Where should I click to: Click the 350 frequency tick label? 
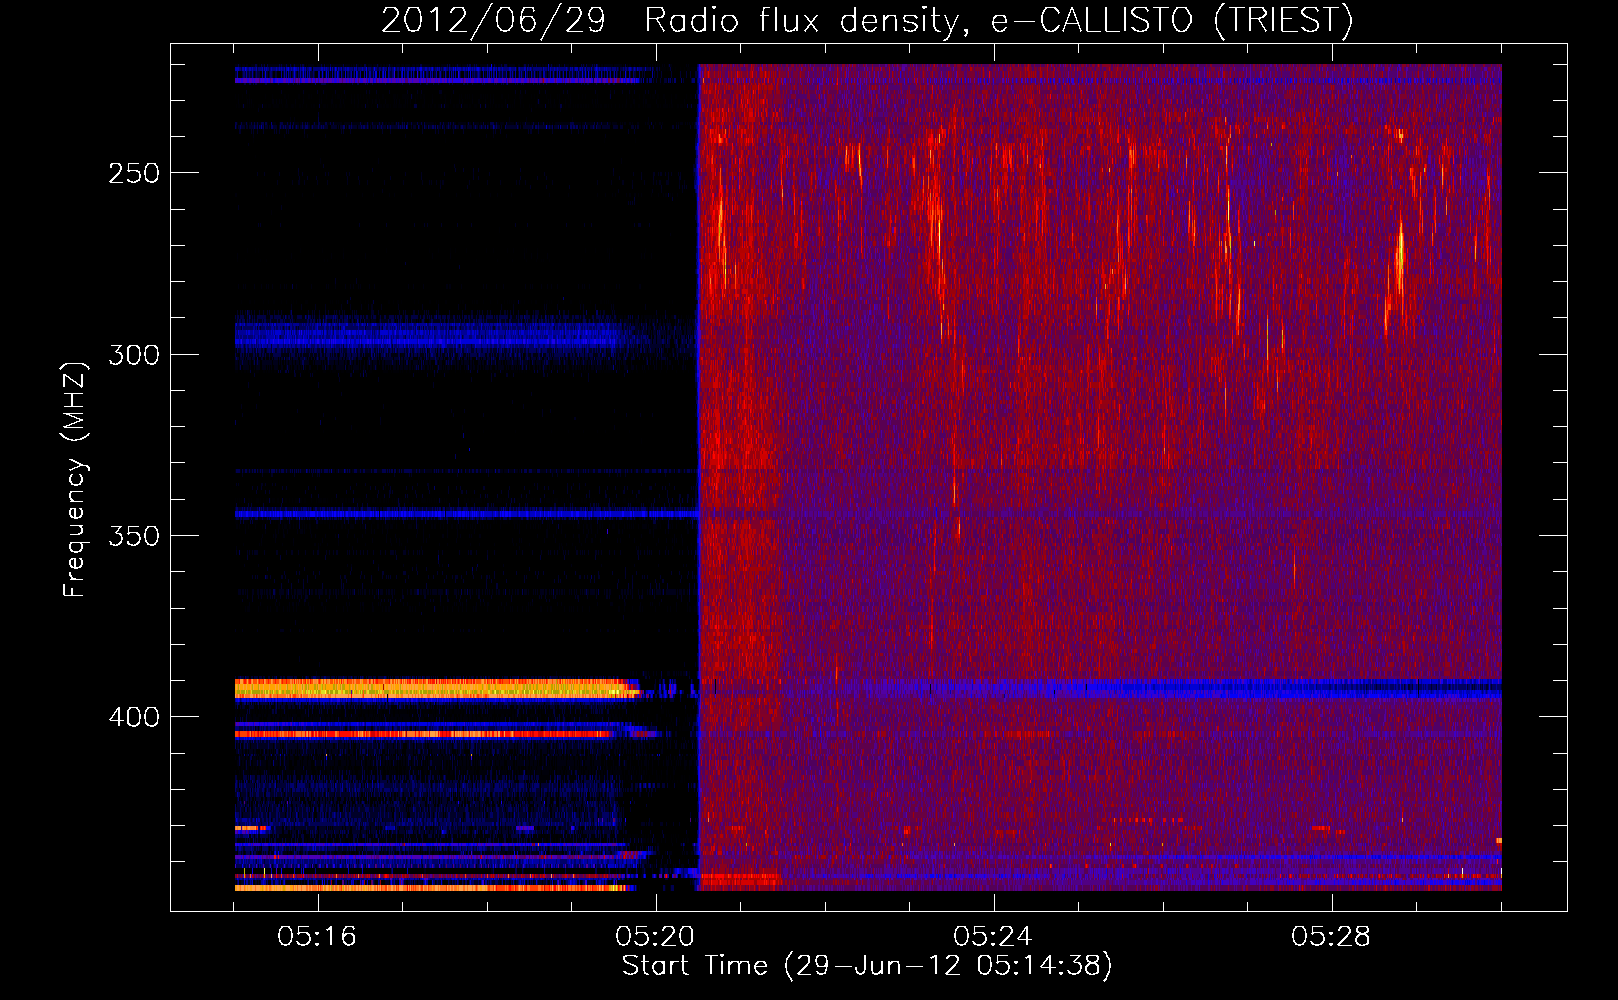click(x=134, y=536)
